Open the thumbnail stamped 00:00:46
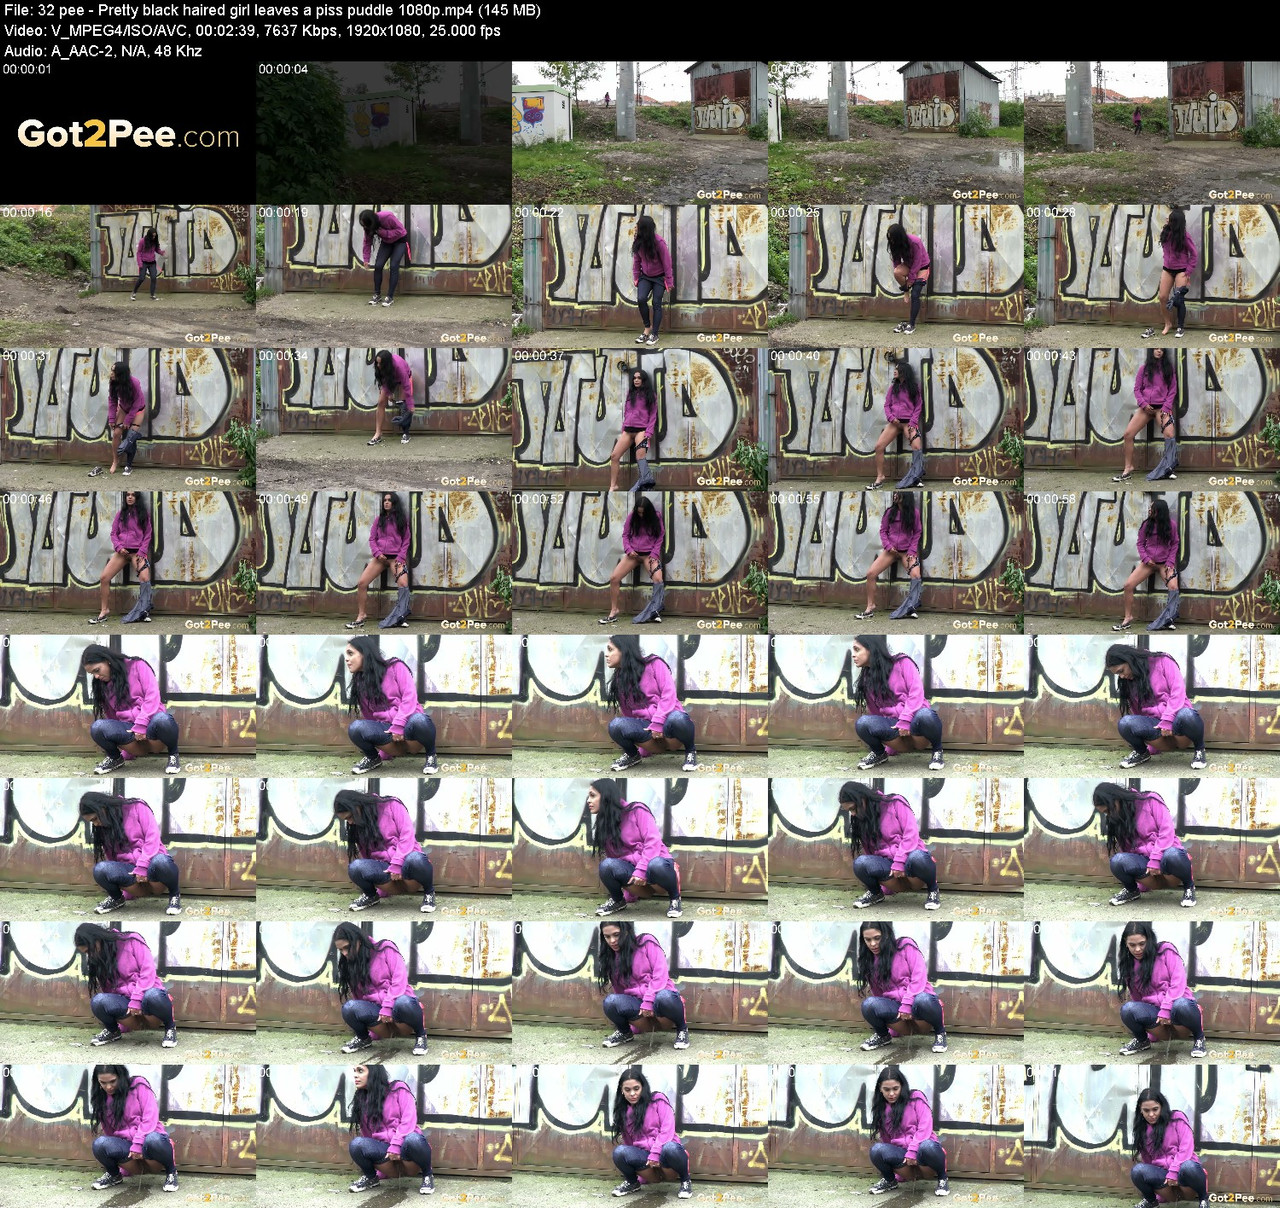Viewport: 1280px width, 1208px height. (128, 562)
